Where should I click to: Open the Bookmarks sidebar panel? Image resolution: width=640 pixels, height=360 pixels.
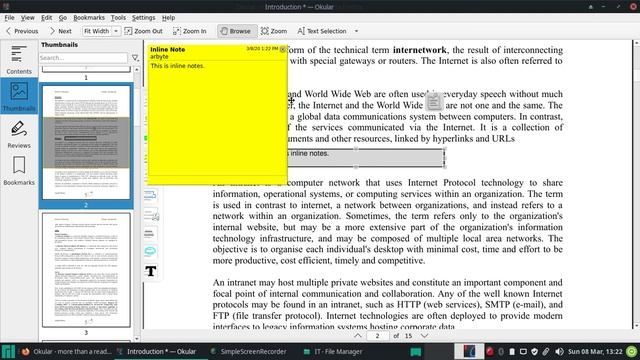pyautogui.click(x=19, y=171)
